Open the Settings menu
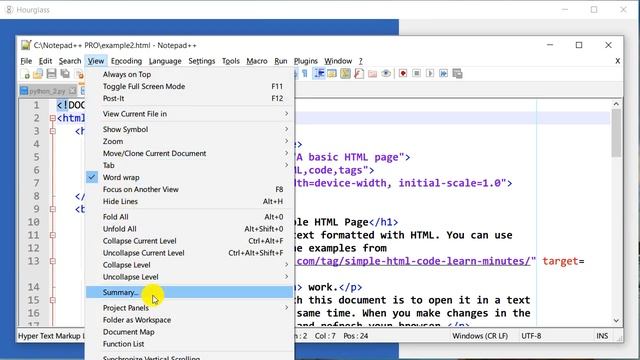640x360 pixels. pos(202,61)
